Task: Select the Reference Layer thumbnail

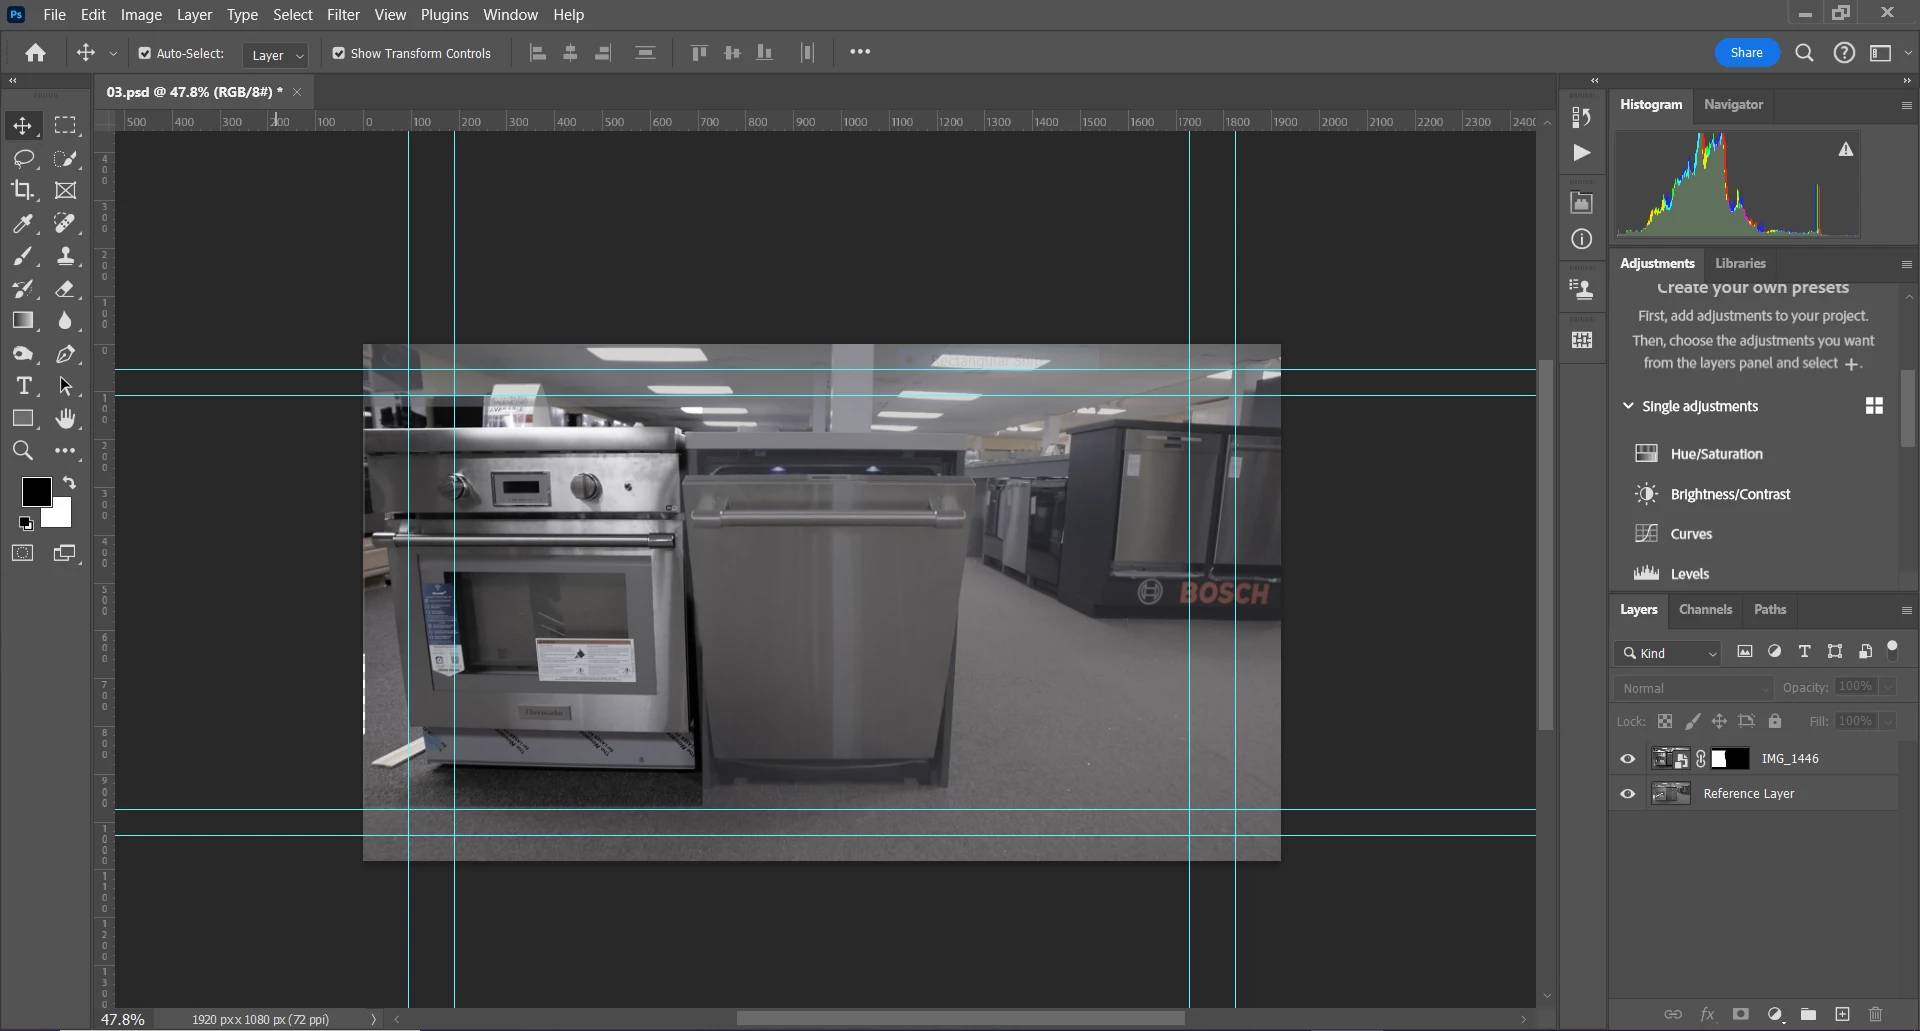Action: coord(1670,794)
